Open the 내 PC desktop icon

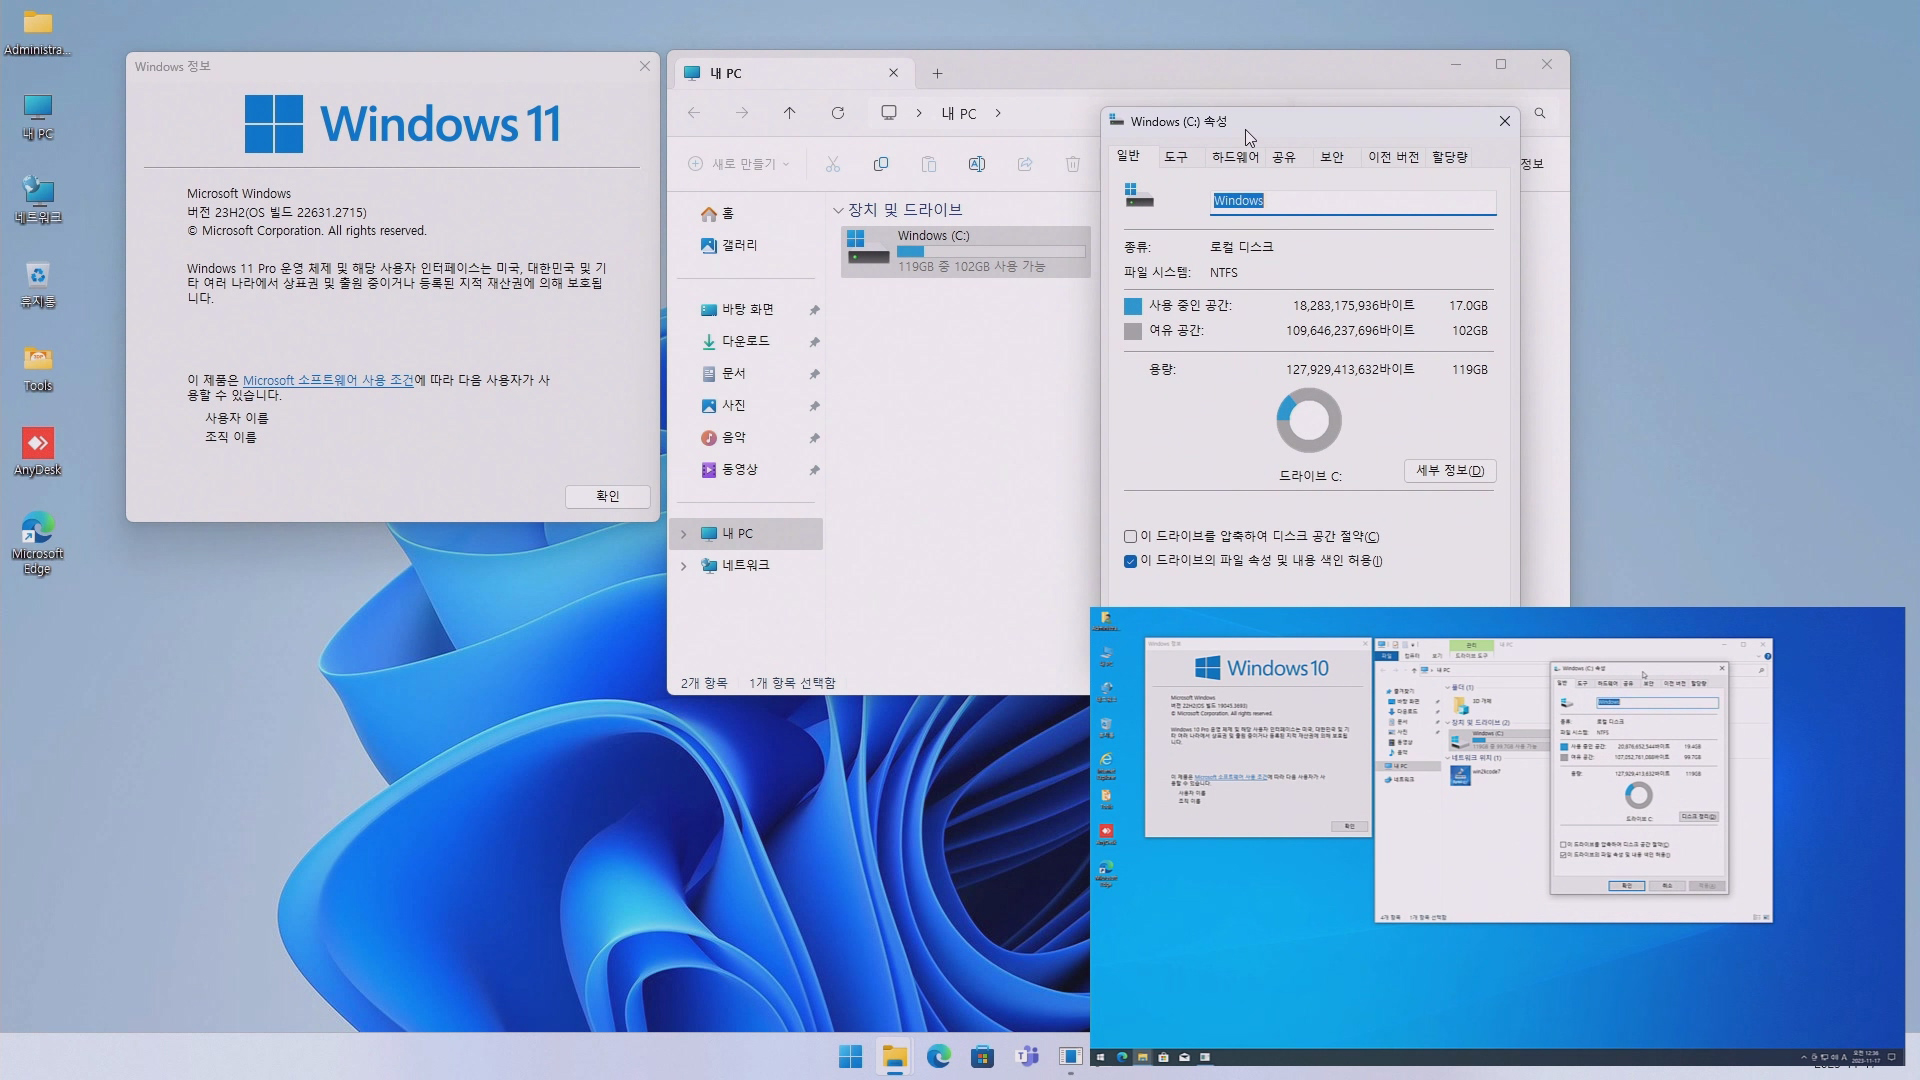(x=37, y=117)
